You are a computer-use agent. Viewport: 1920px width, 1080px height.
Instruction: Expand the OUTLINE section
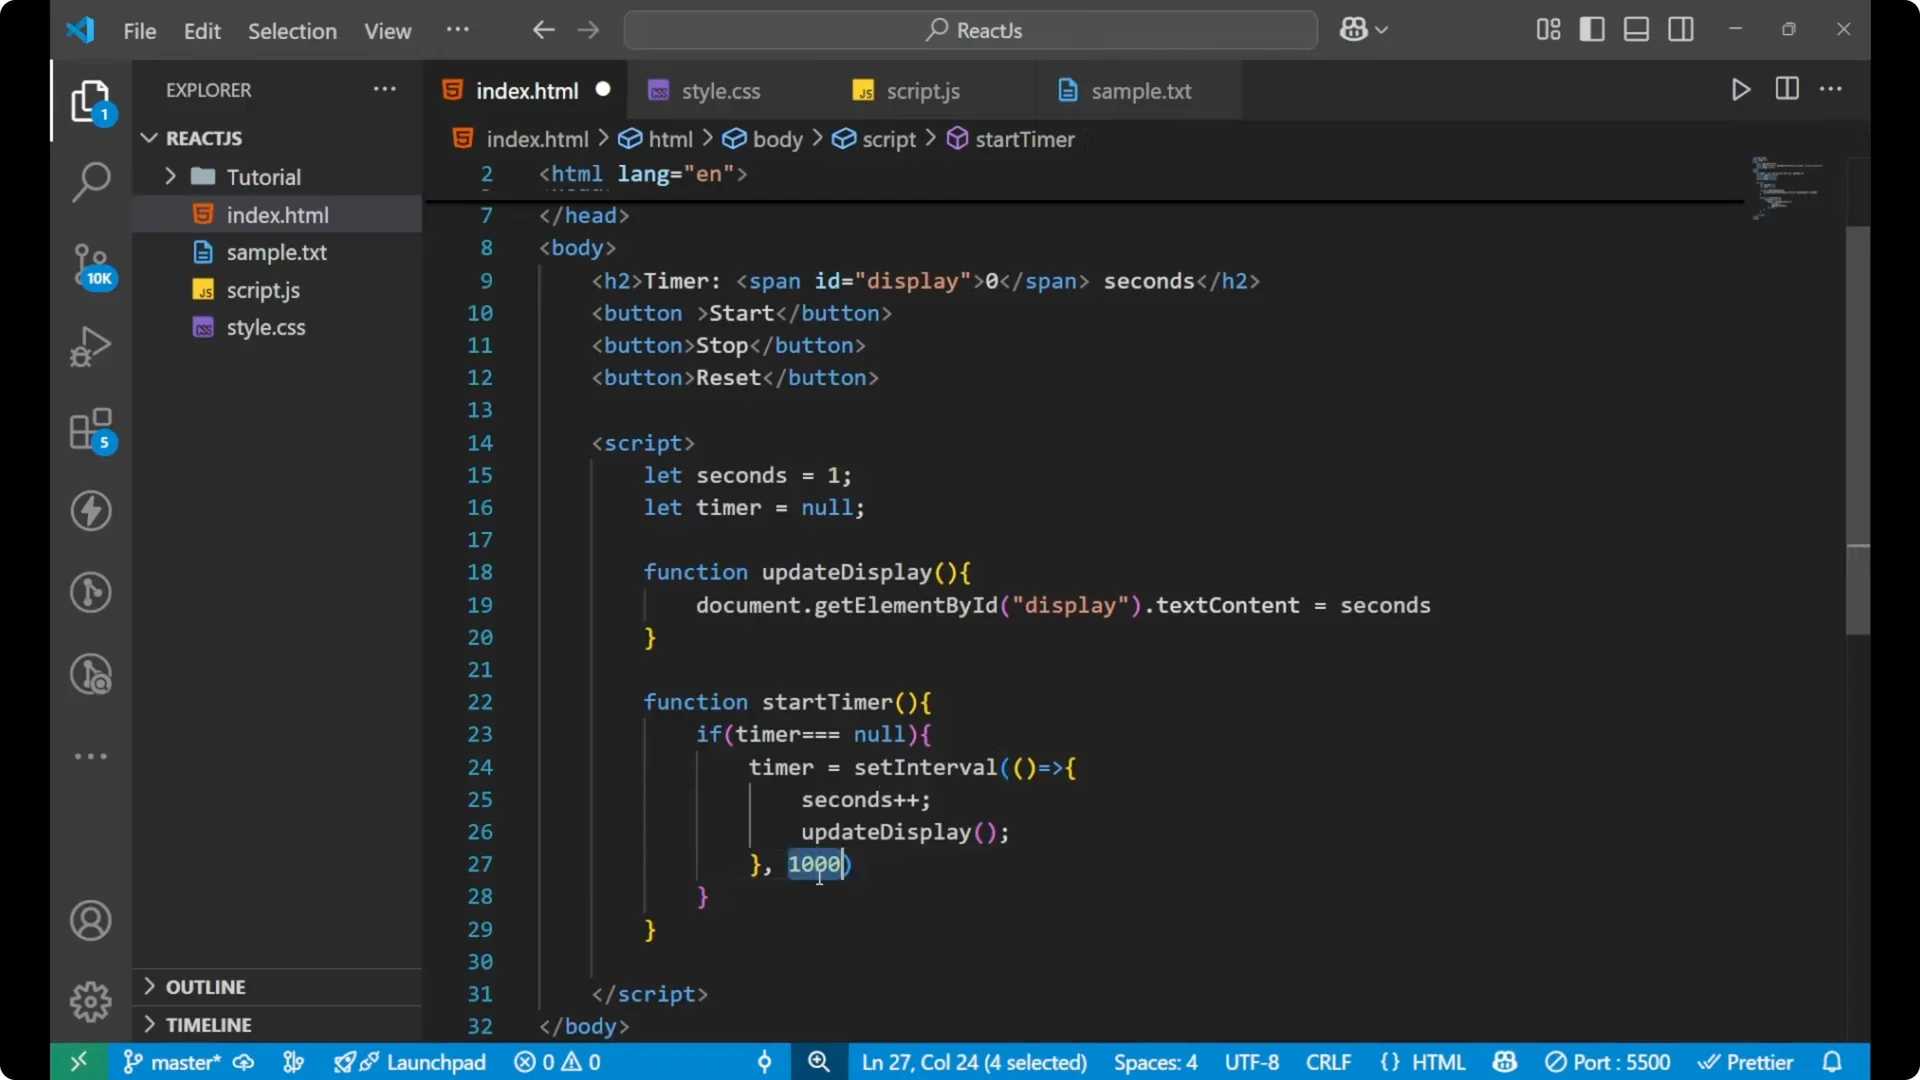149,986
